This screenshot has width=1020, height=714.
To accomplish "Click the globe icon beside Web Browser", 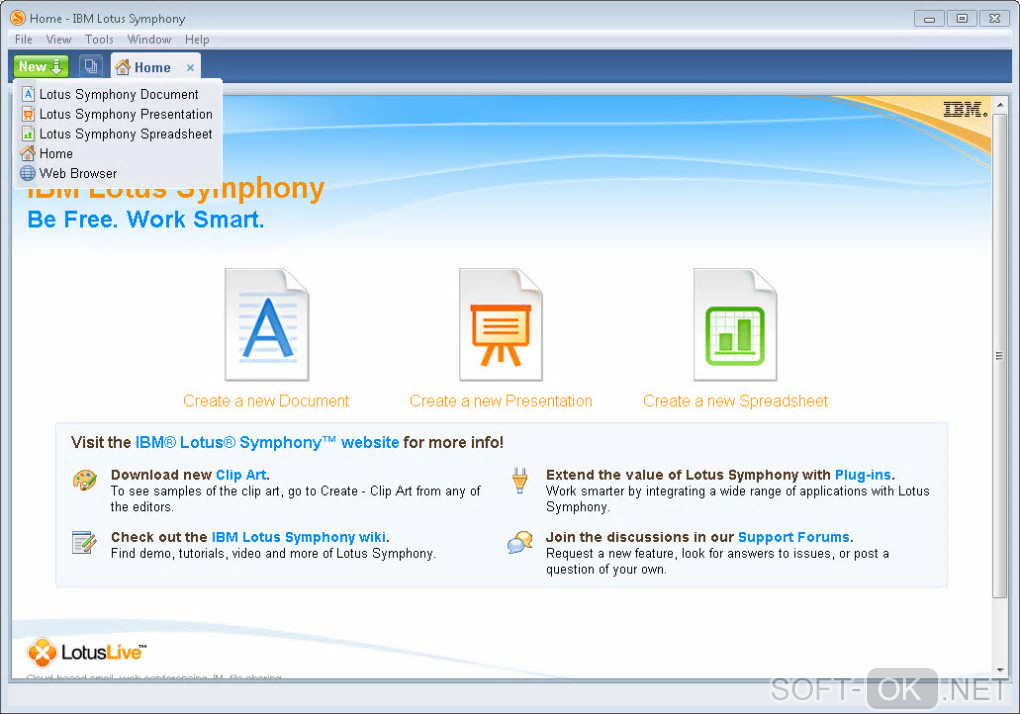I will (x=27, y=174).
